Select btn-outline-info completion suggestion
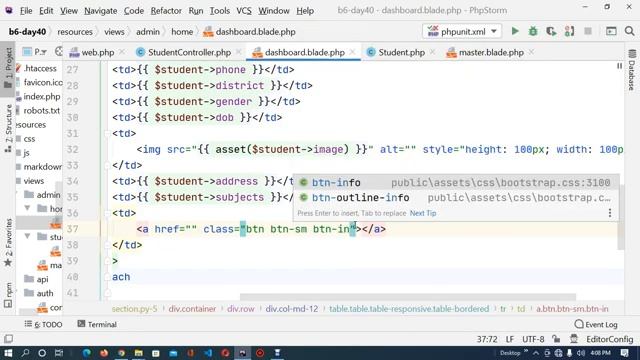The height and width of the screenshot is (360, 640). coord(456,198)
